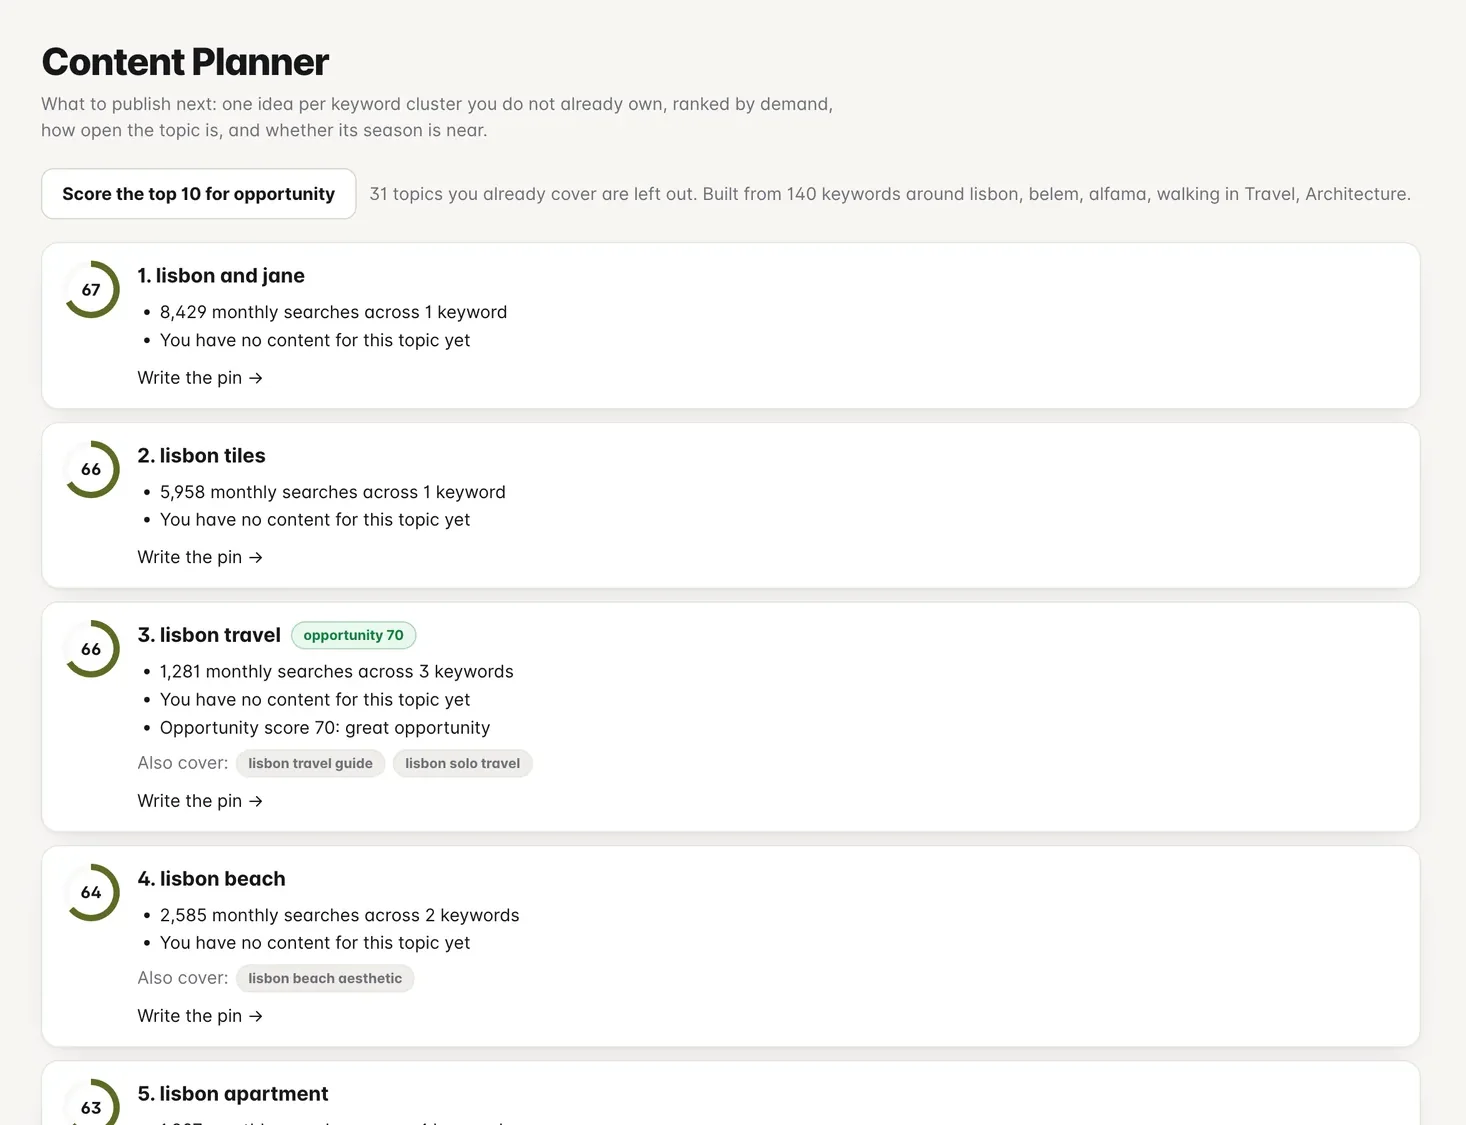This screenshot has width=1466, height=1125.
Task: Open Write the pin link for lisbon and jane
Action: click(200, 378)
